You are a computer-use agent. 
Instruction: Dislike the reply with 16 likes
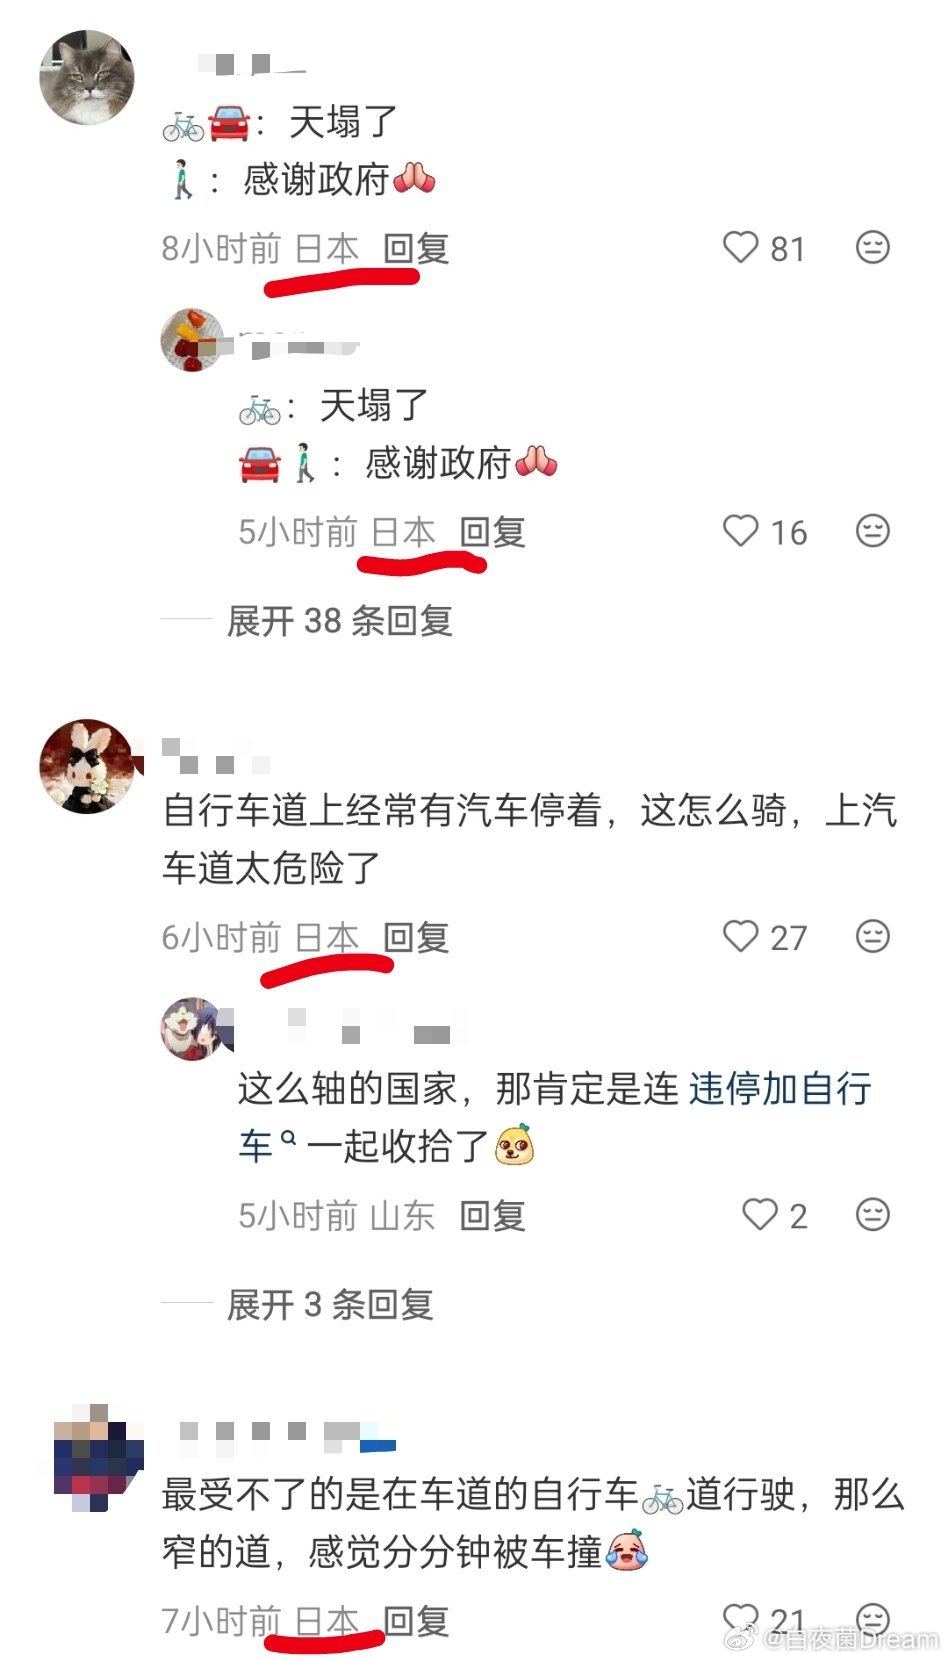point(873,531)
